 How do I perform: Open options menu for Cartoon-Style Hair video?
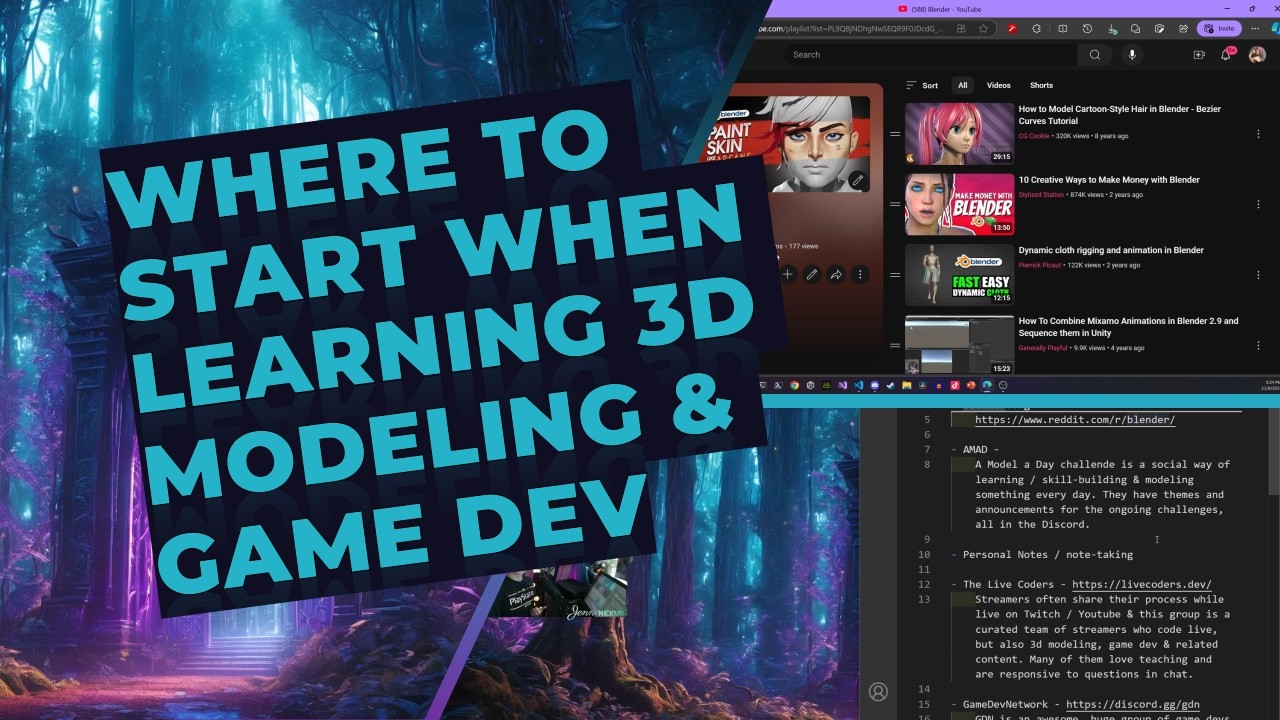click(1258, 133)
